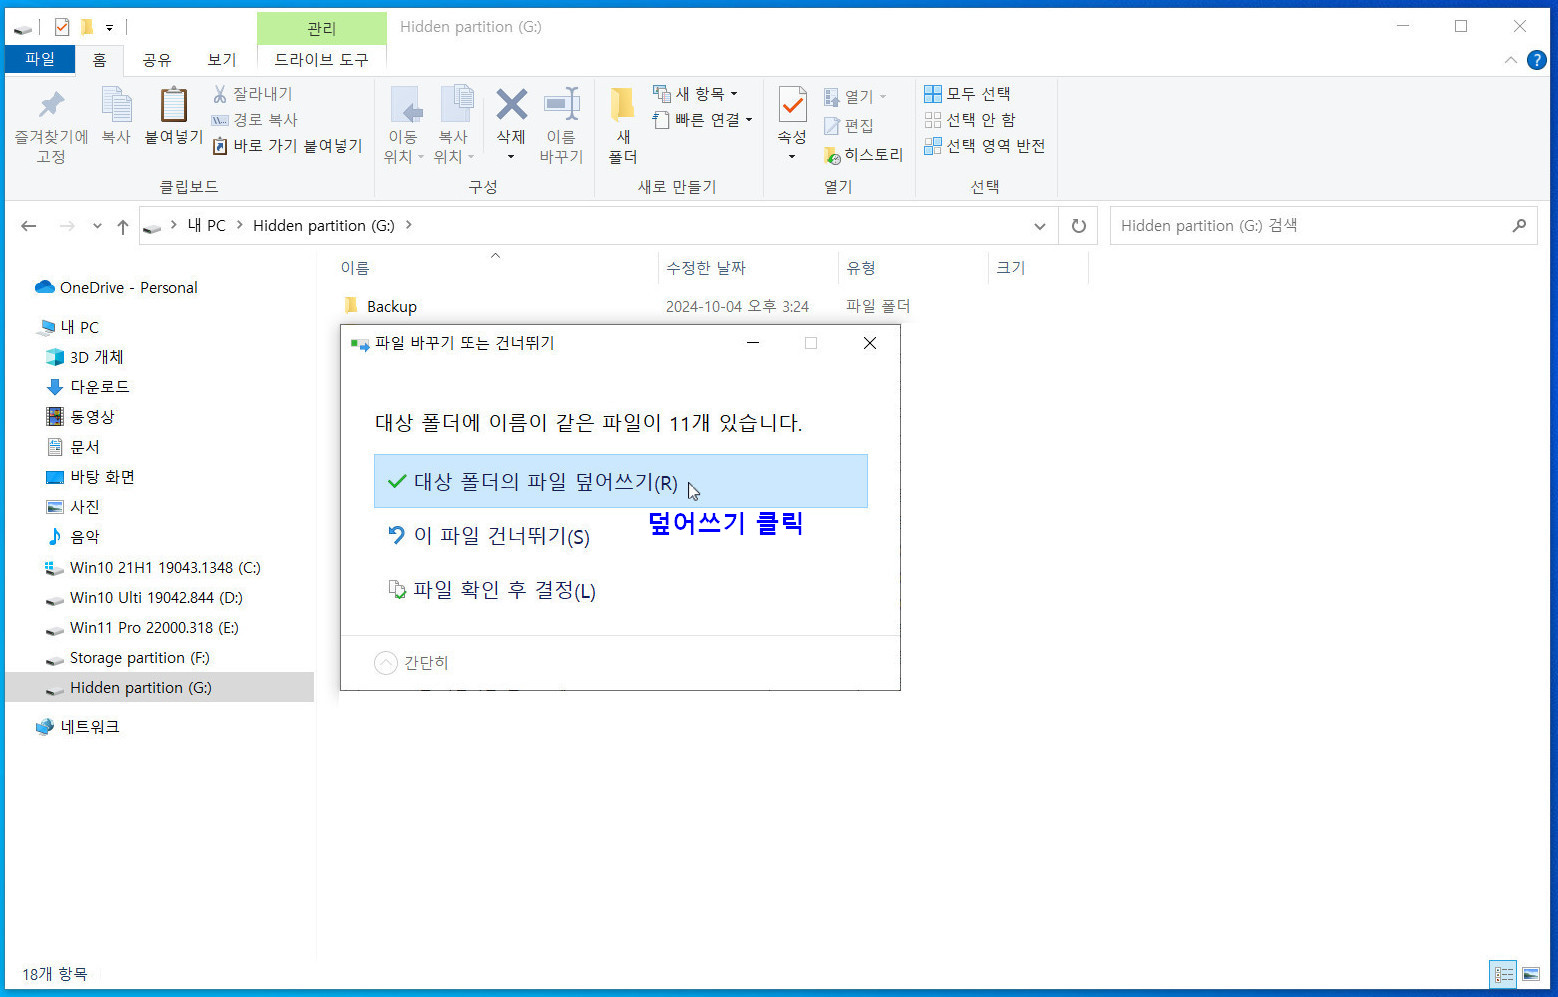Collapse the ribbon with the chevron
Screen dimensions: 1558x997
point(1510,60)
